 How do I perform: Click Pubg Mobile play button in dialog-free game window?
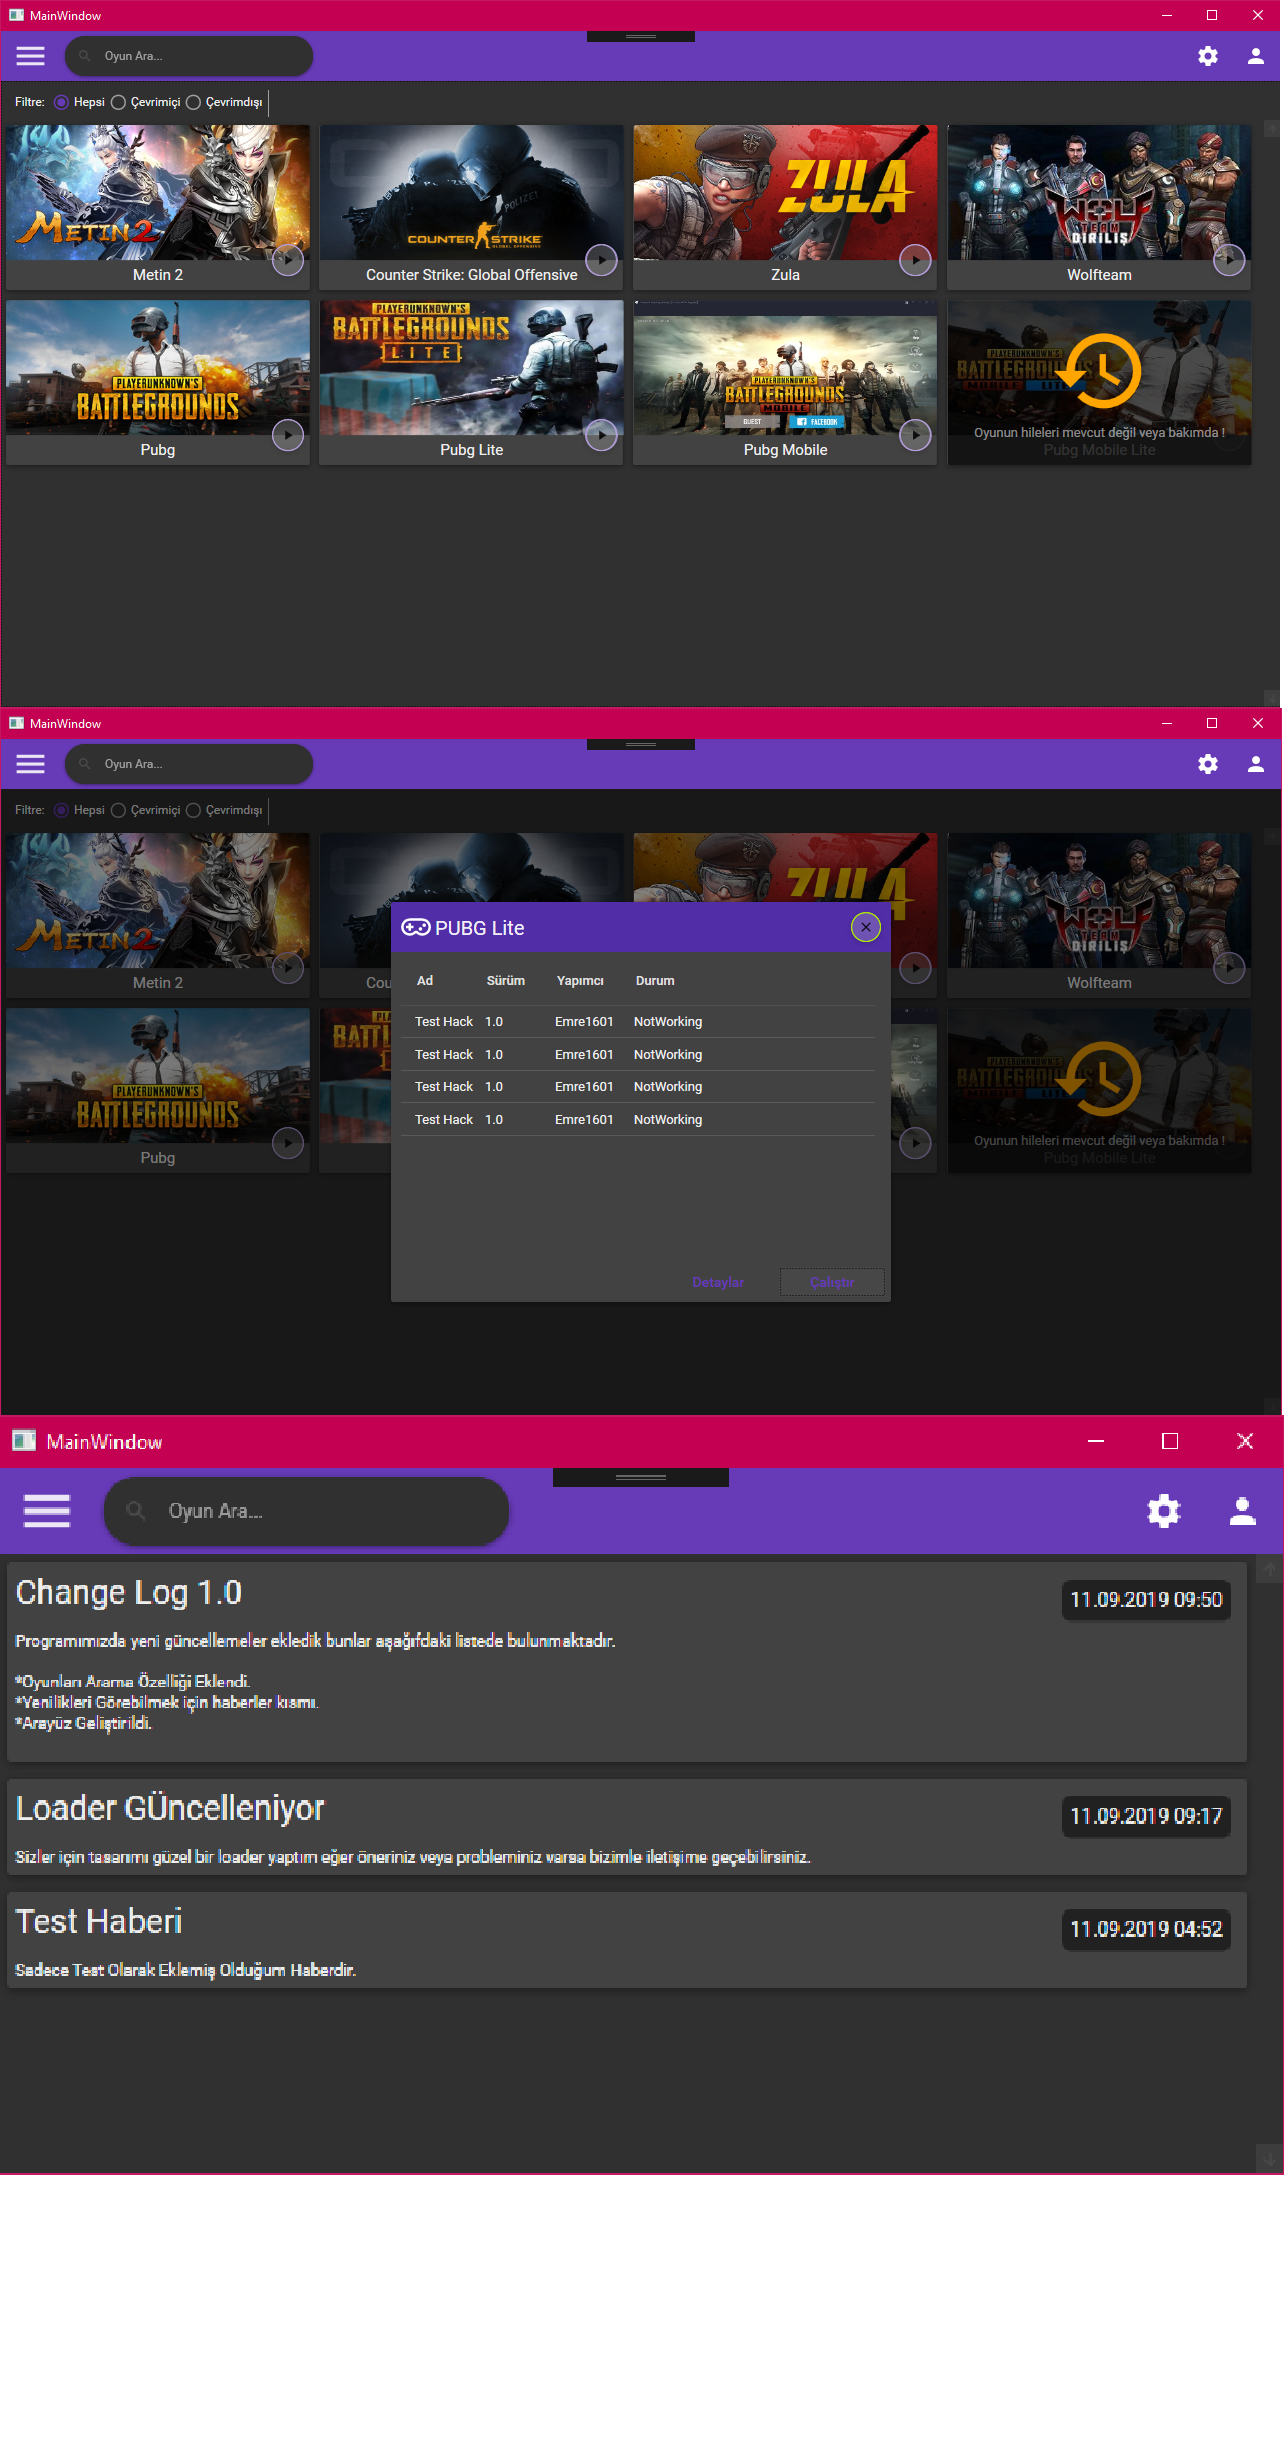pos(915,435)
